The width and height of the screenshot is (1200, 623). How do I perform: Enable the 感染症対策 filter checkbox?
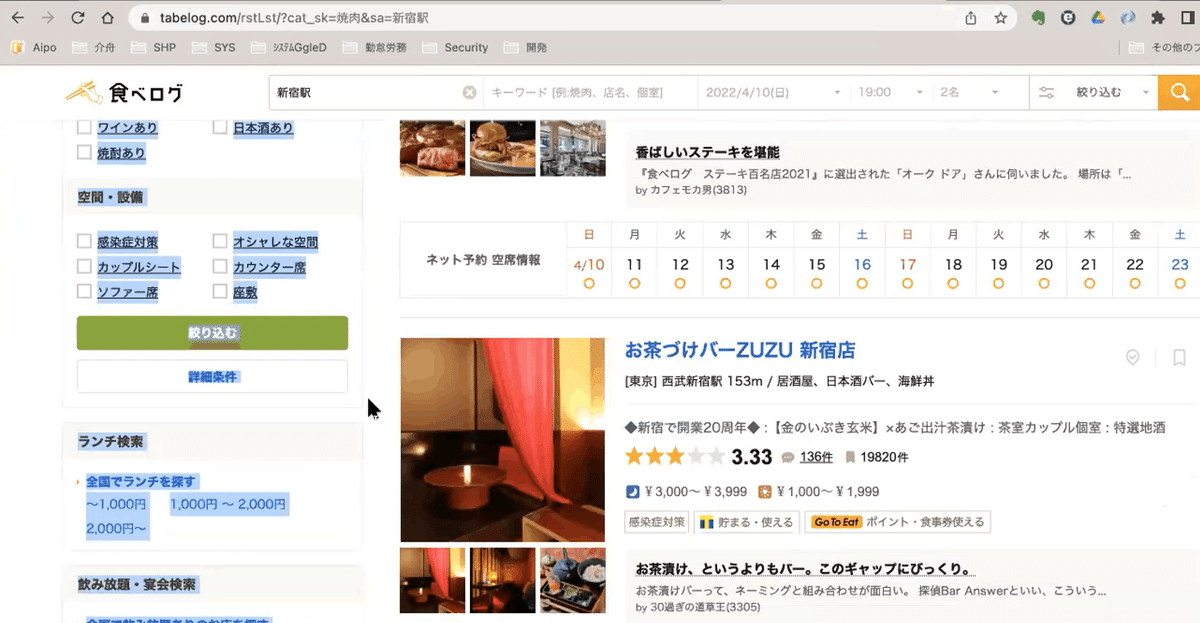point(85,242)
